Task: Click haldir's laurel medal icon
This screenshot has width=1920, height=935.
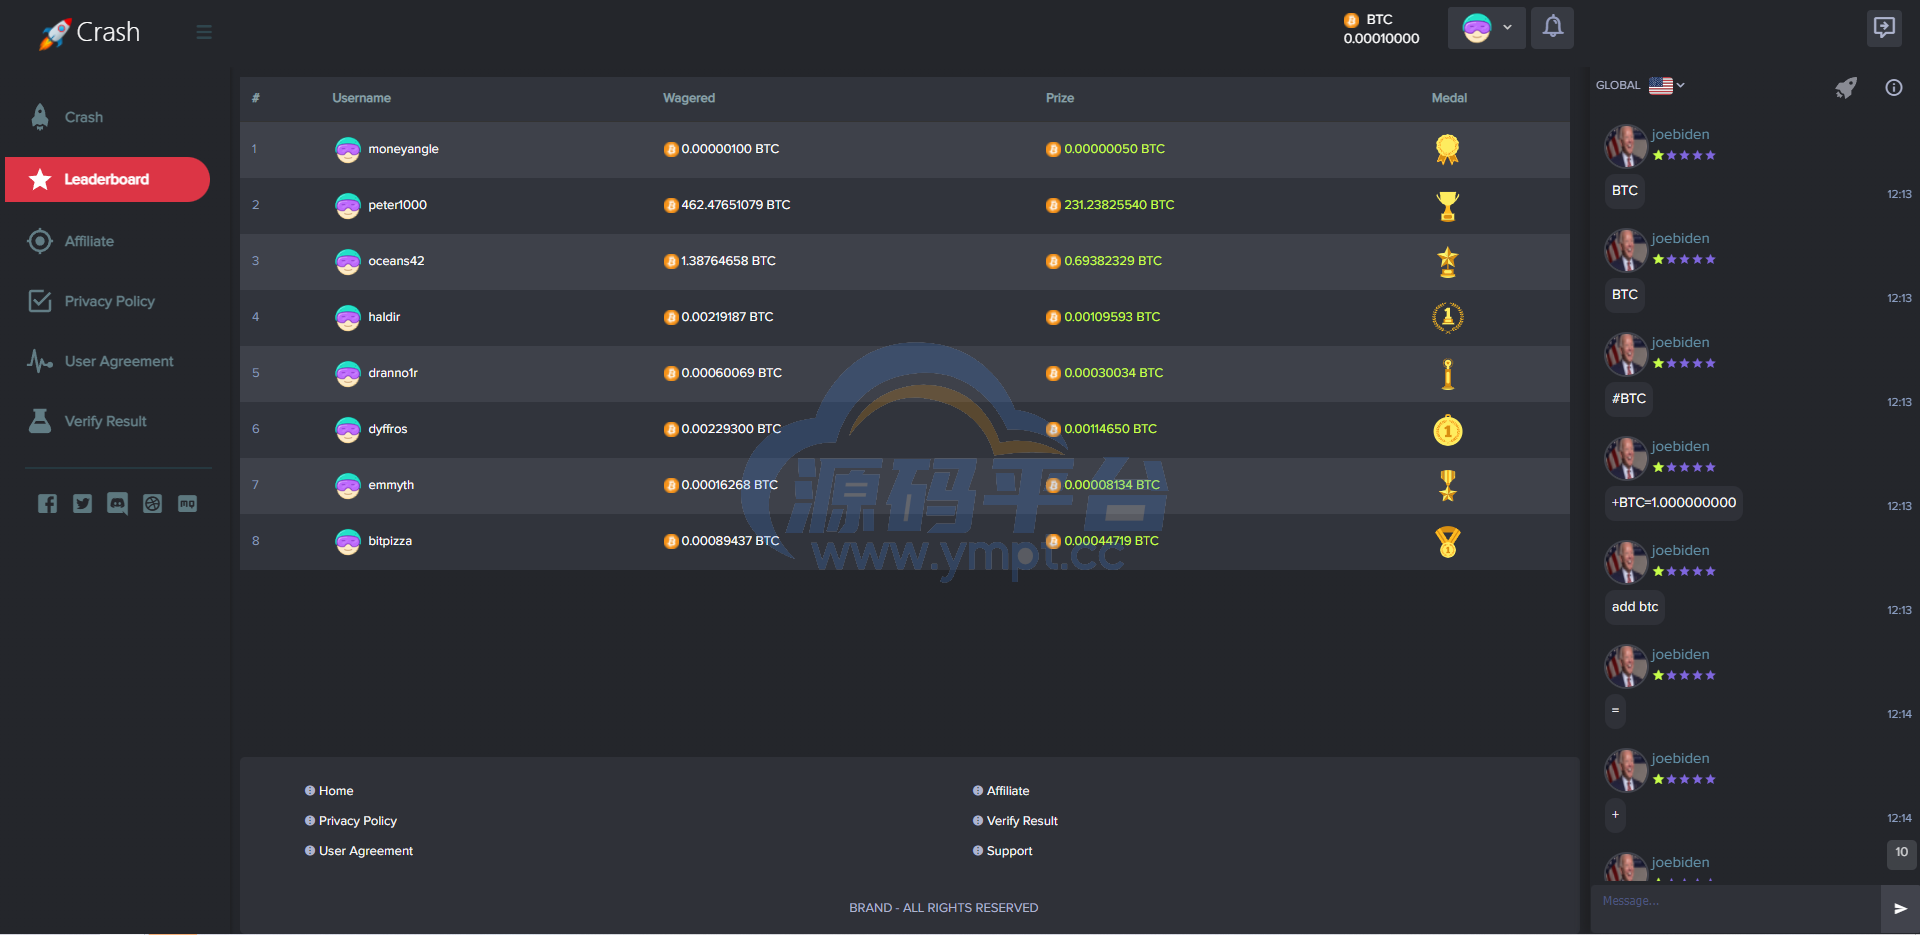Action: pos(1447,317)
